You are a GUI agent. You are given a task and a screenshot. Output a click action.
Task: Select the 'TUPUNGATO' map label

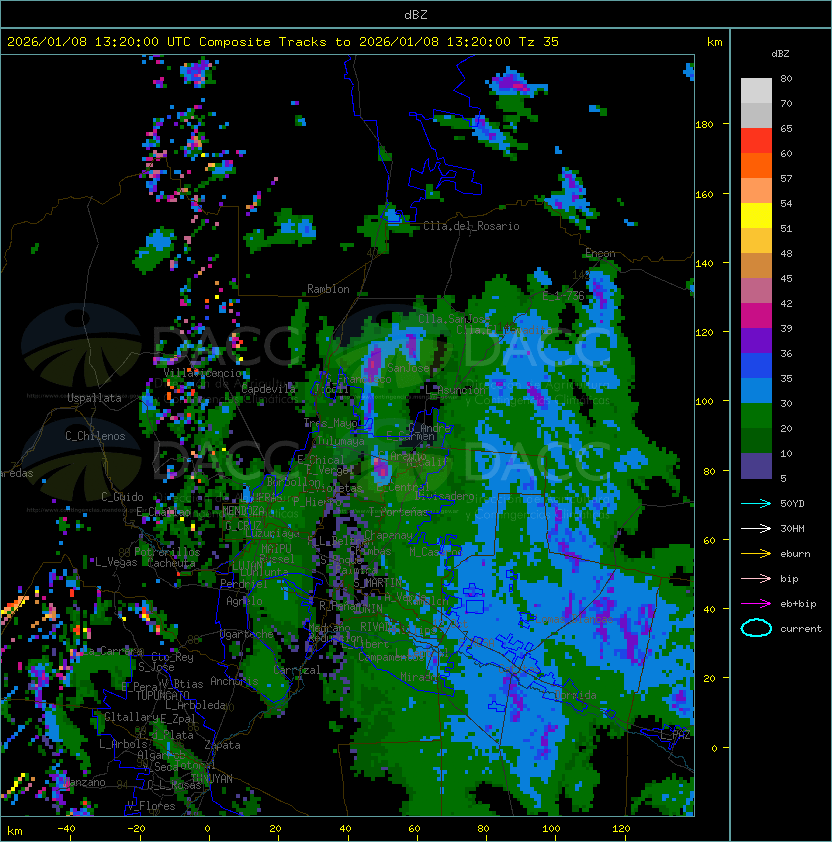tap(162, 695)
